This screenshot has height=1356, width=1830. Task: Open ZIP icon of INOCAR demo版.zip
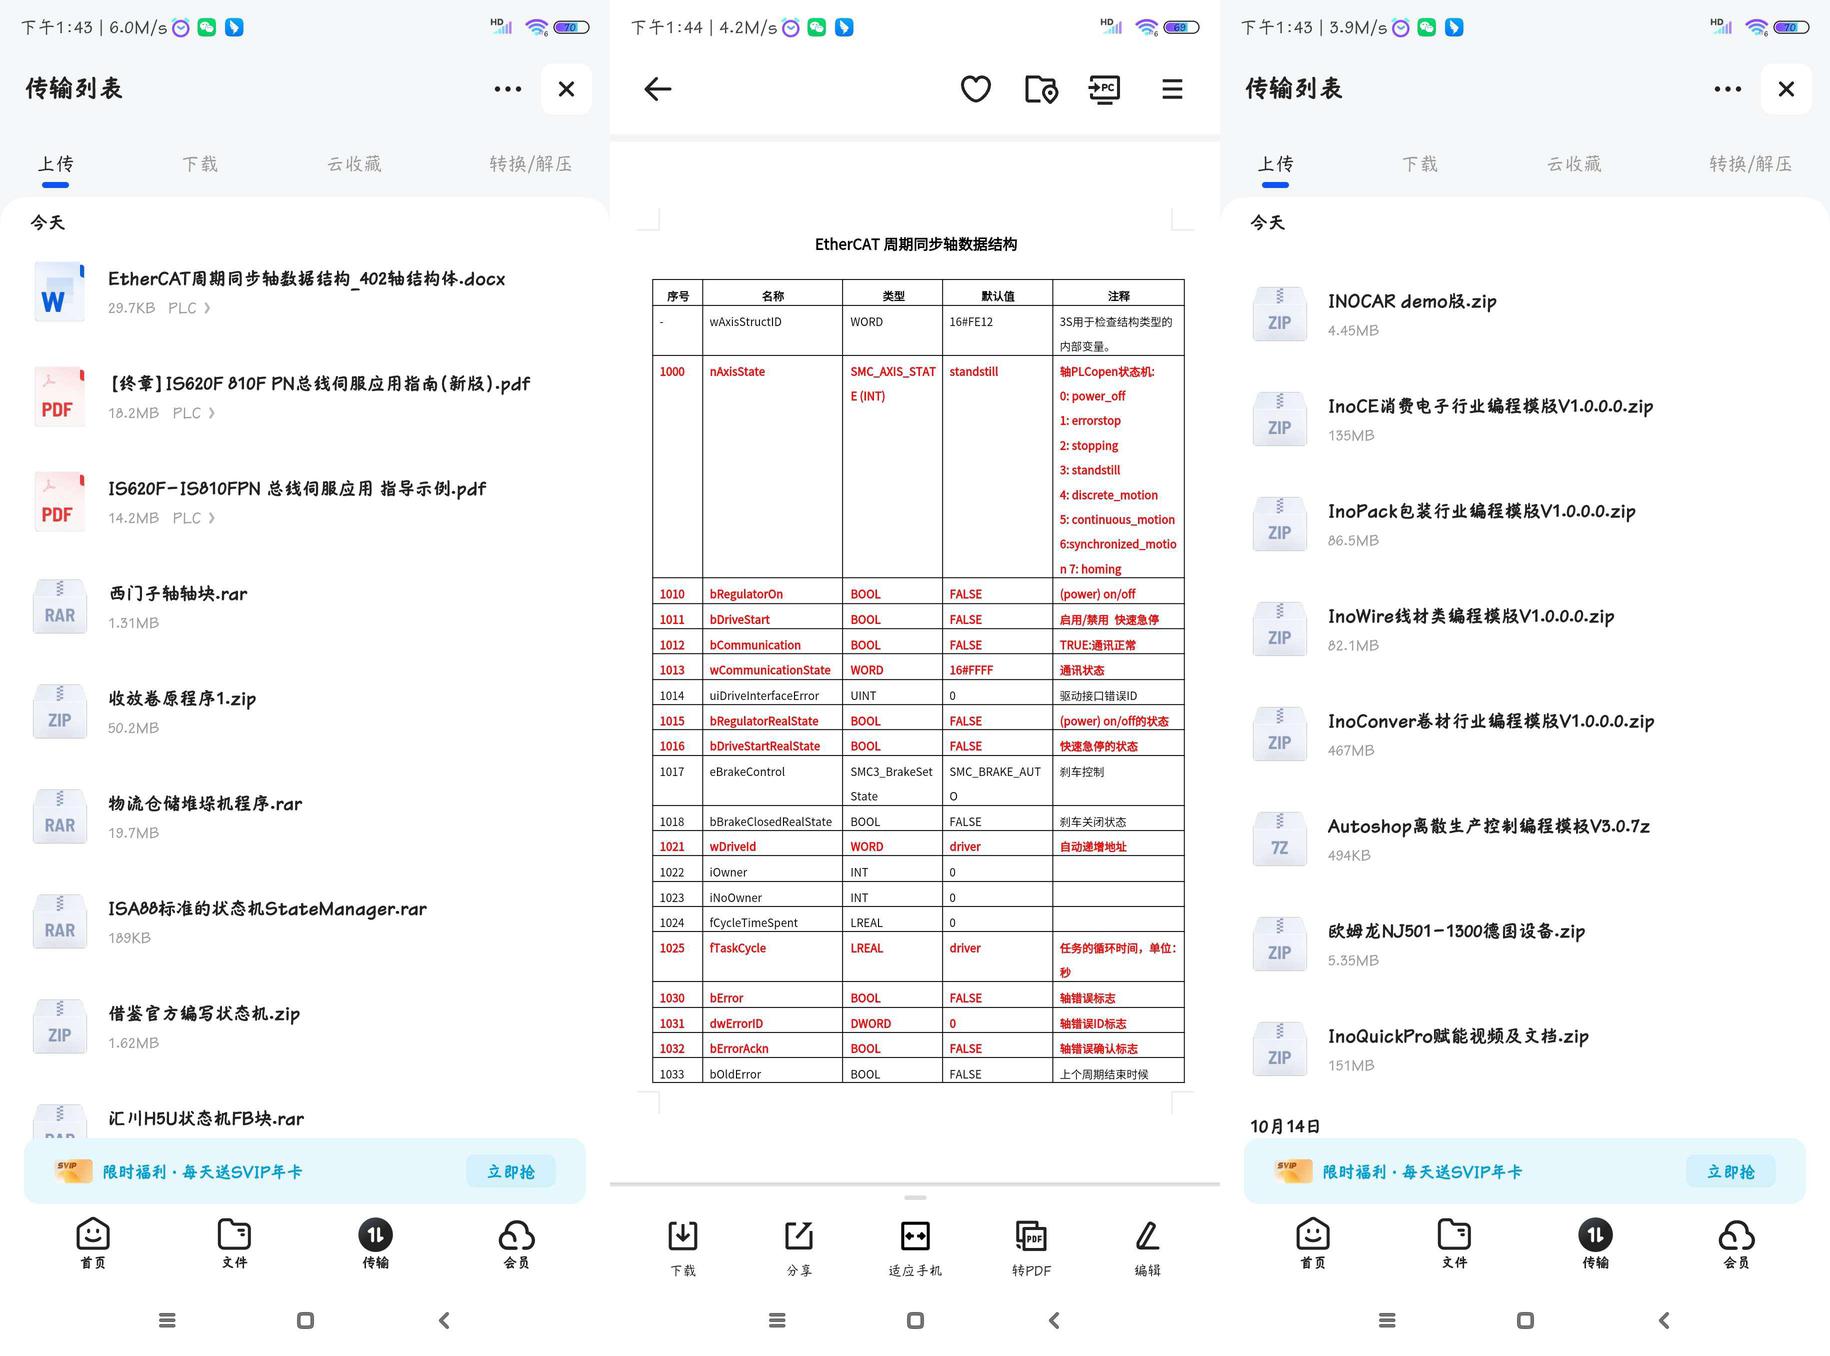(1279, 314)
